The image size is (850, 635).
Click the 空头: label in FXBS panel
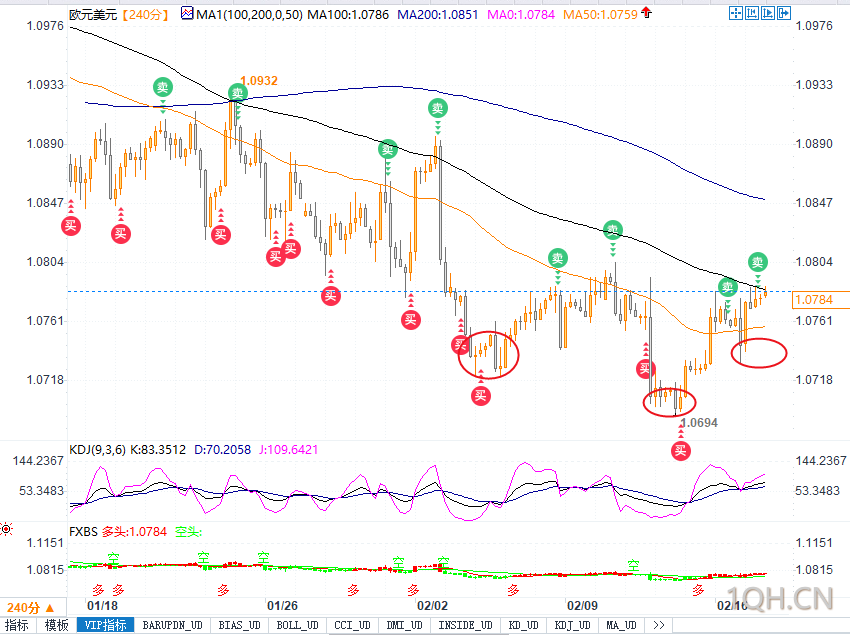[188, 531]
